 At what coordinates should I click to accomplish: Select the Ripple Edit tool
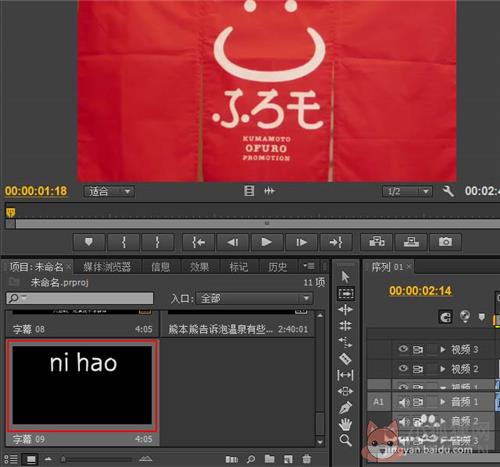point(345,310)
